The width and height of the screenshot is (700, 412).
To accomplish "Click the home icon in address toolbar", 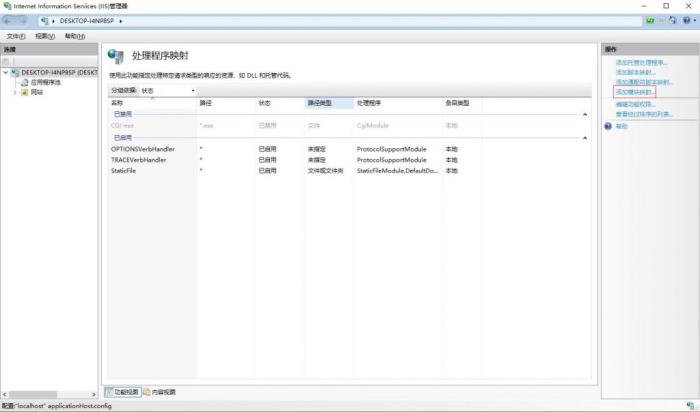I will pyautogui.click(x=673, y=21).
